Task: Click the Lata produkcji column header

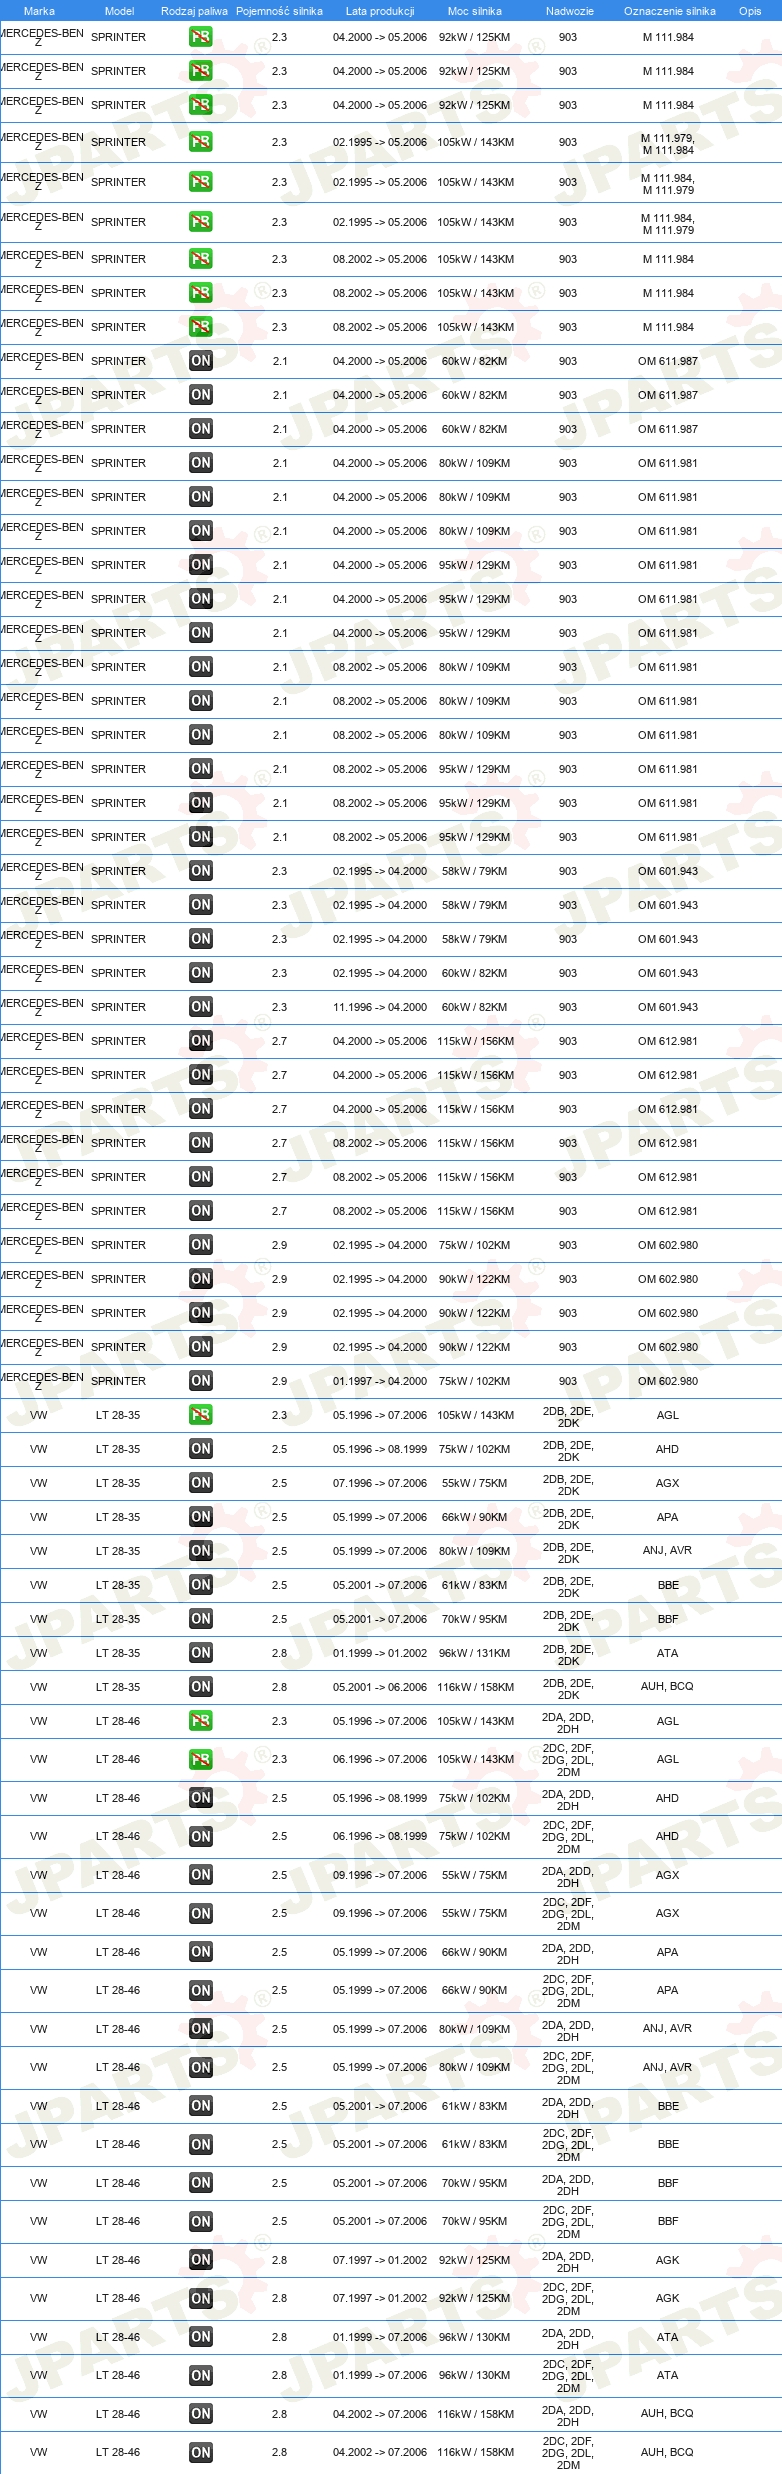Action: (x=380, y=11)
